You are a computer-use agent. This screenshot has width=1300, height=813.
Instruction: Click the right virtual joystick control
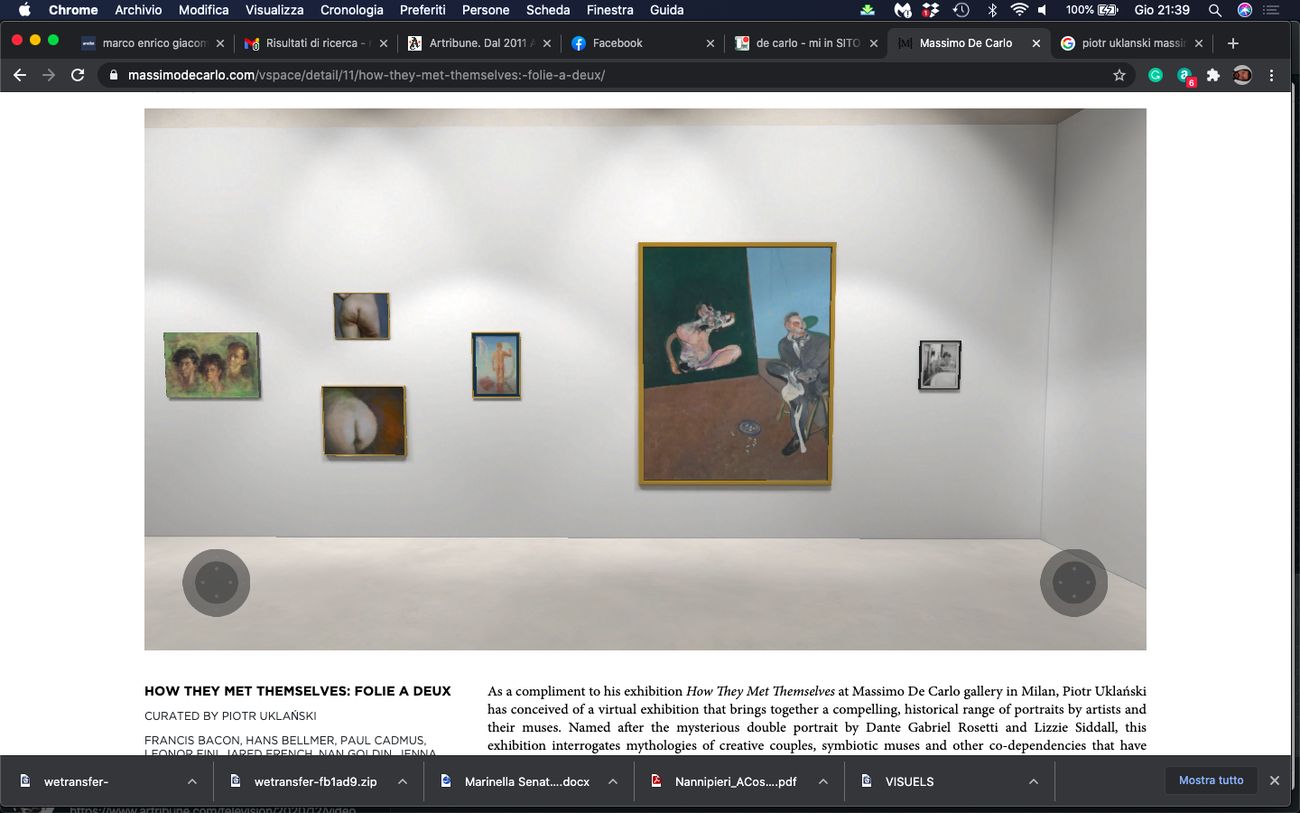pos(1074,583)
